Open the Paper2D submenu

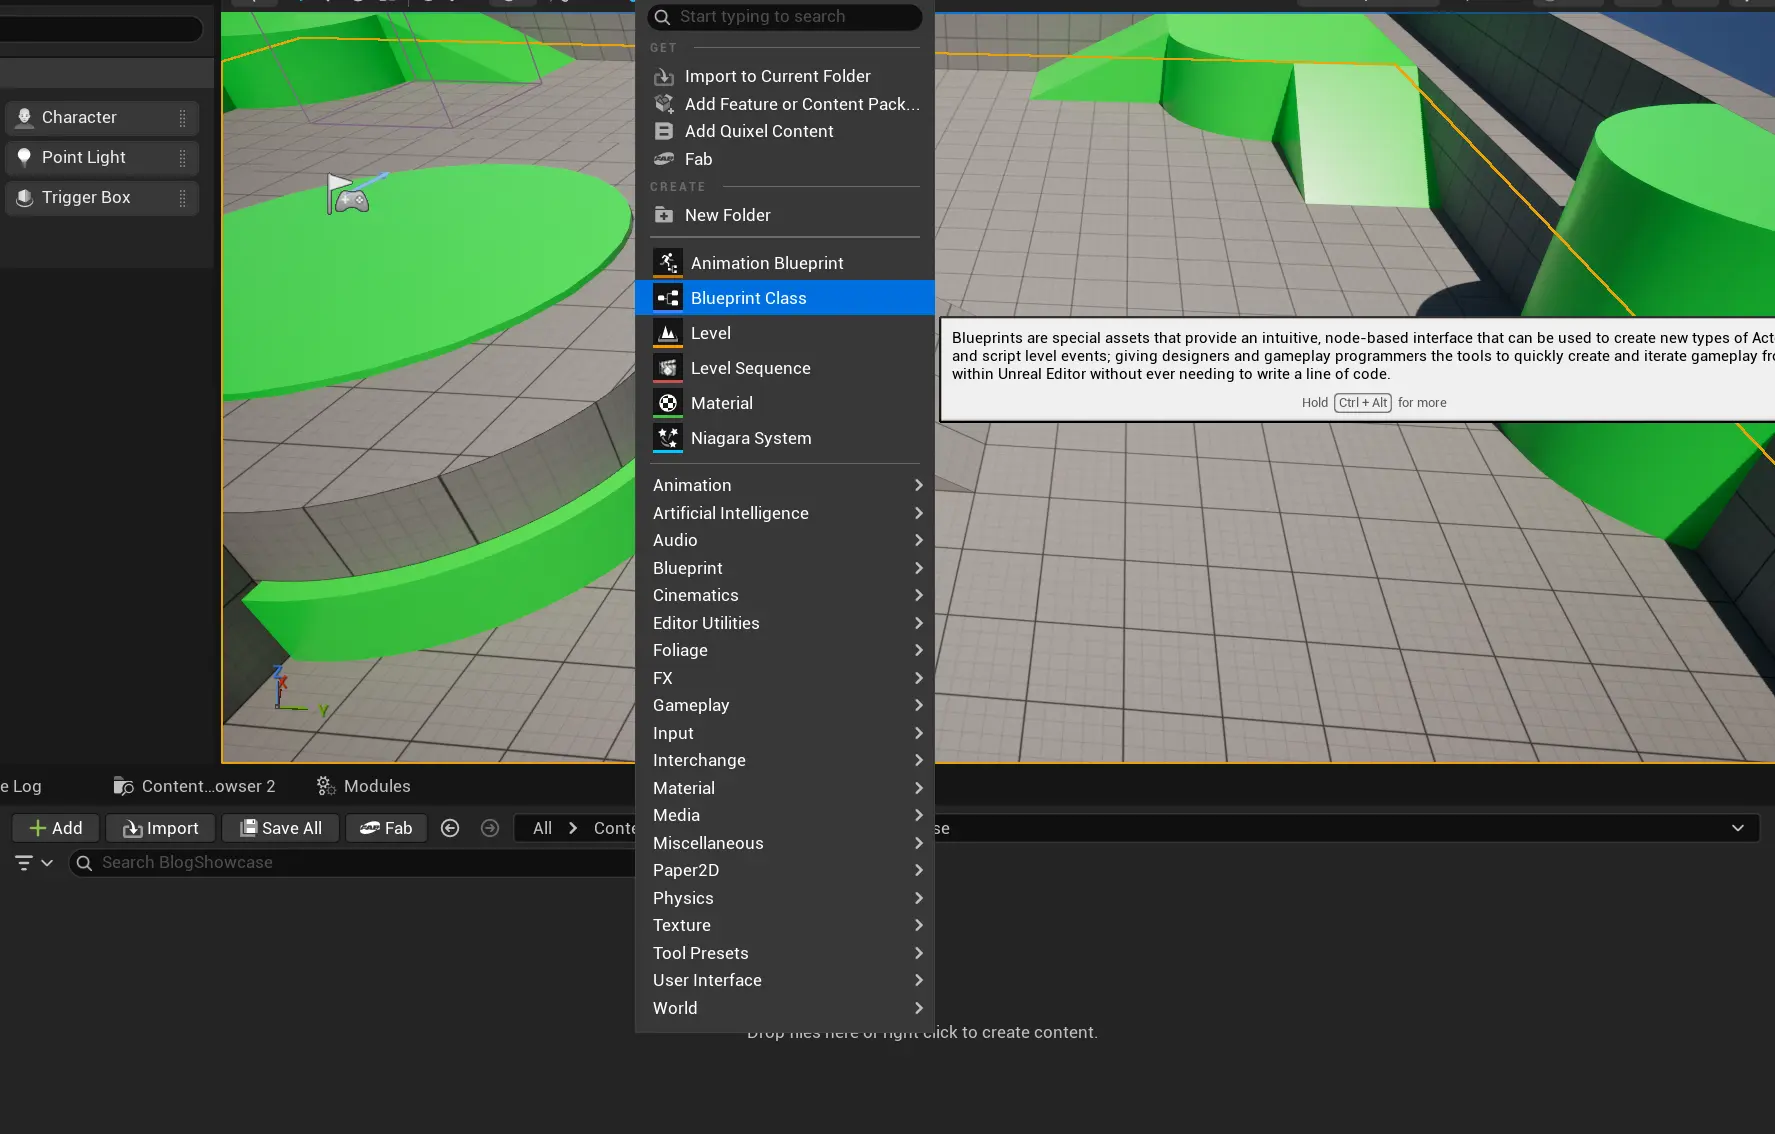(x=785, y=870)
